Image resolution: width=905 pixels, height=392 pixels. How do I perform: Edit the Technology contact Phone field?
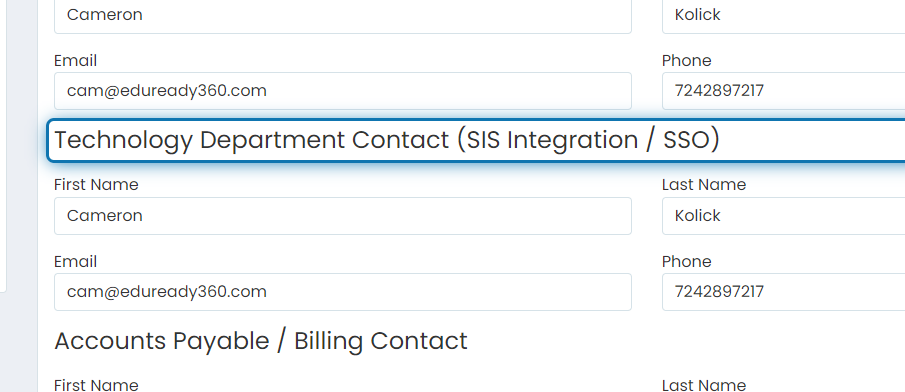783,292
